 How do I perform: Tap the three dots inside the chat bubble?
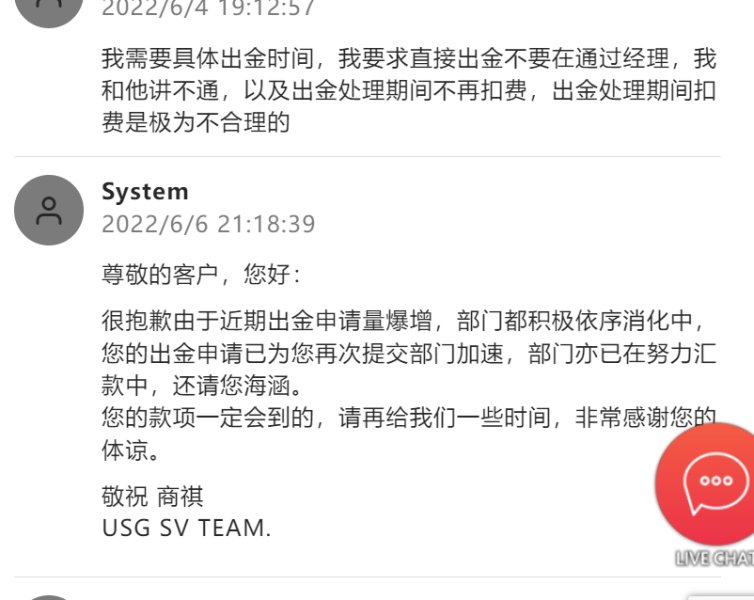point(716,480)
